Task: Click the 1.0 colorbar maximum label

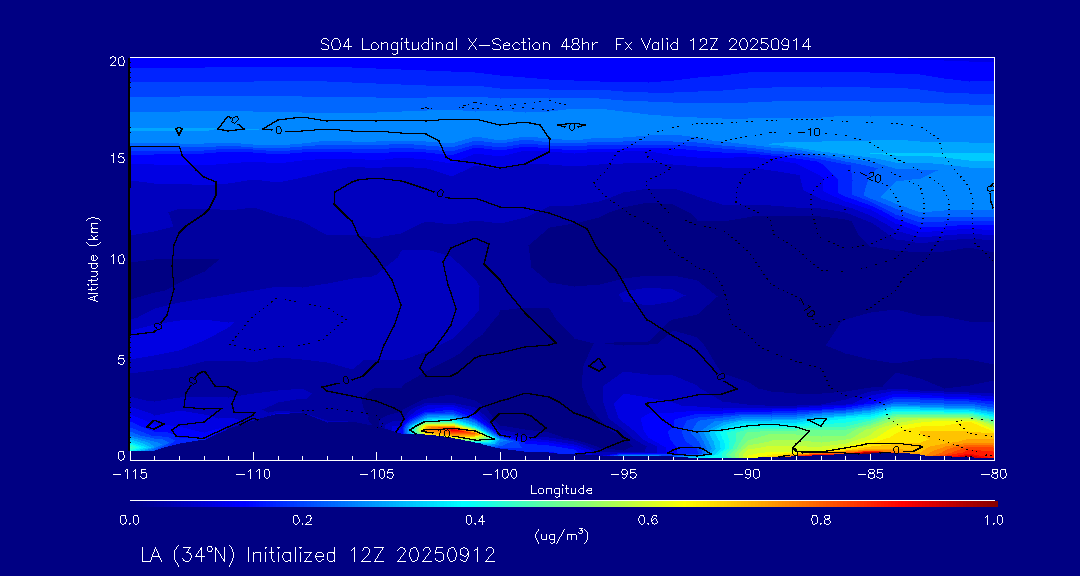Action: pyautogui.click(x=994, y=520)
